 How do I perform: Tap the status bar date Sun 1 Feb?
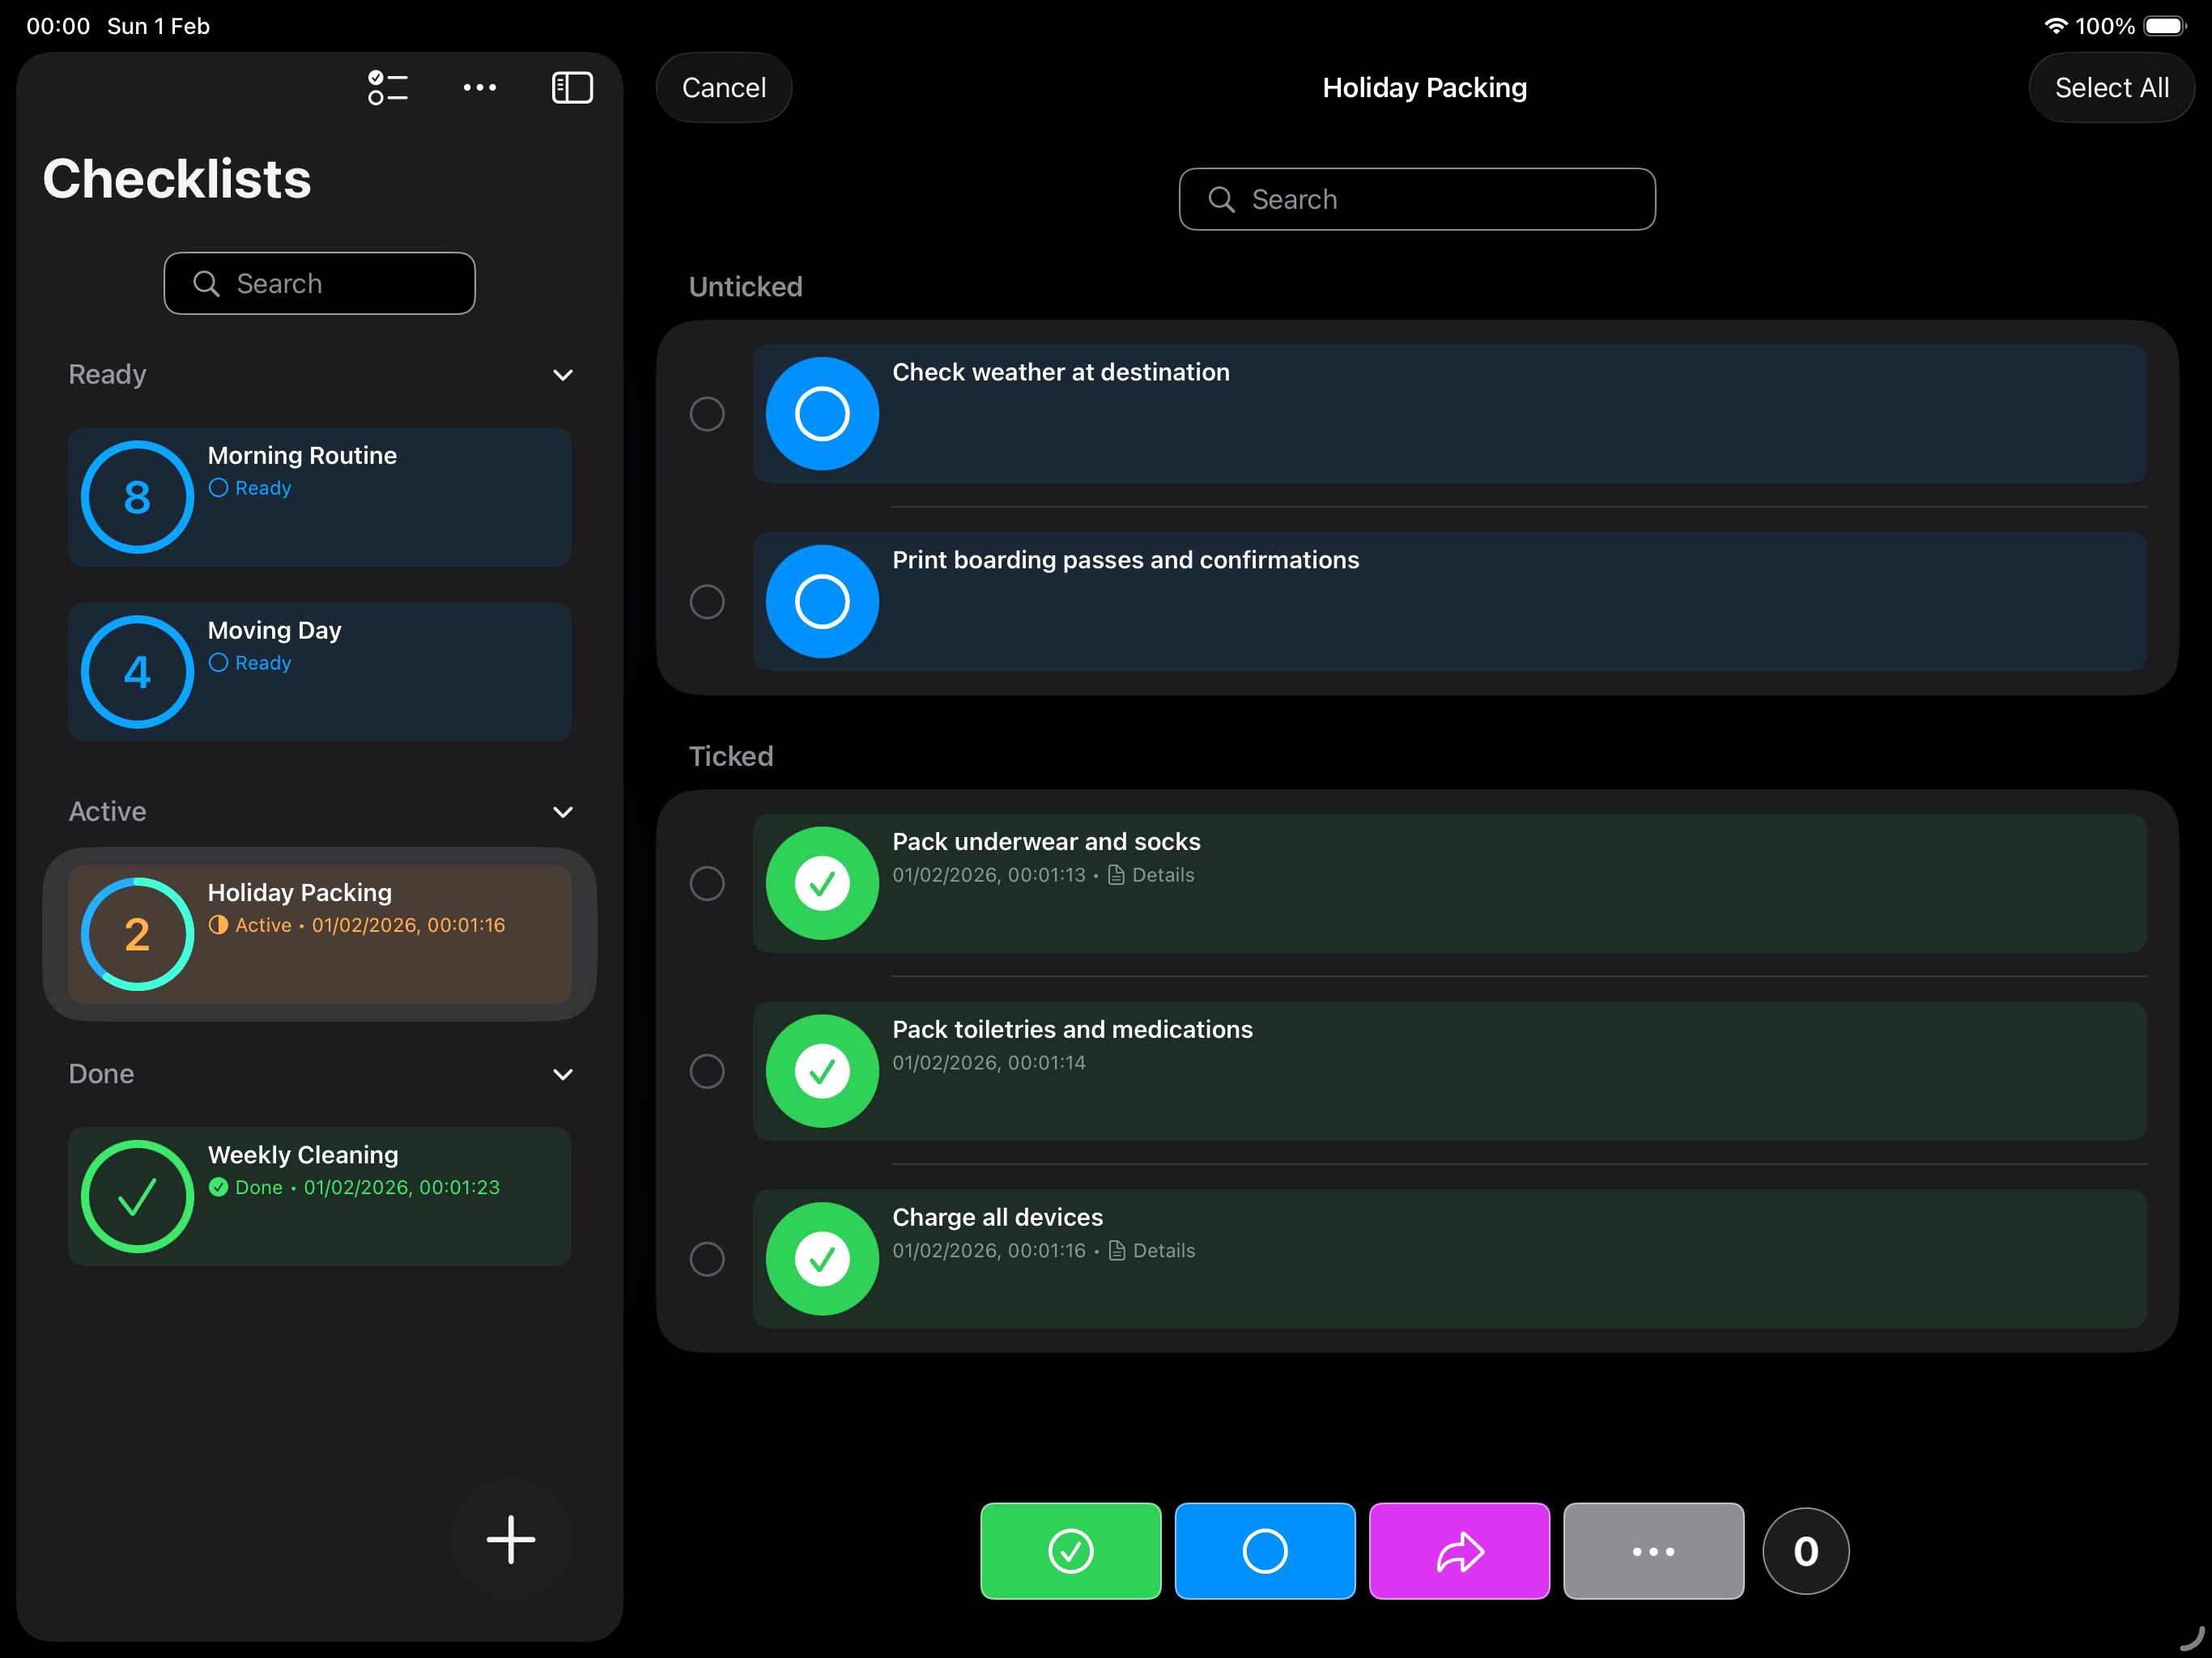[x=159, y=26]
